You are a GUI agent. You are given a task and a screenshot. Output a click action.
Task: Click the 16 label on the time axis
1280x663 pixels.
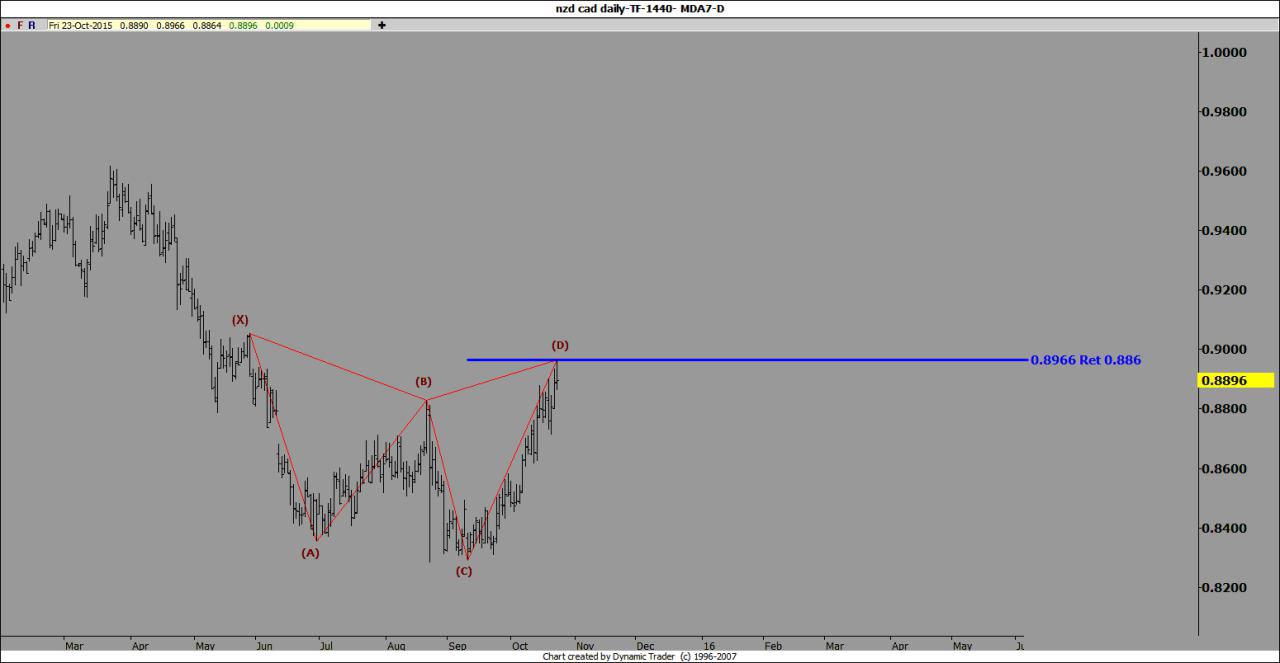pyautogui.click(x=708, y=646)
